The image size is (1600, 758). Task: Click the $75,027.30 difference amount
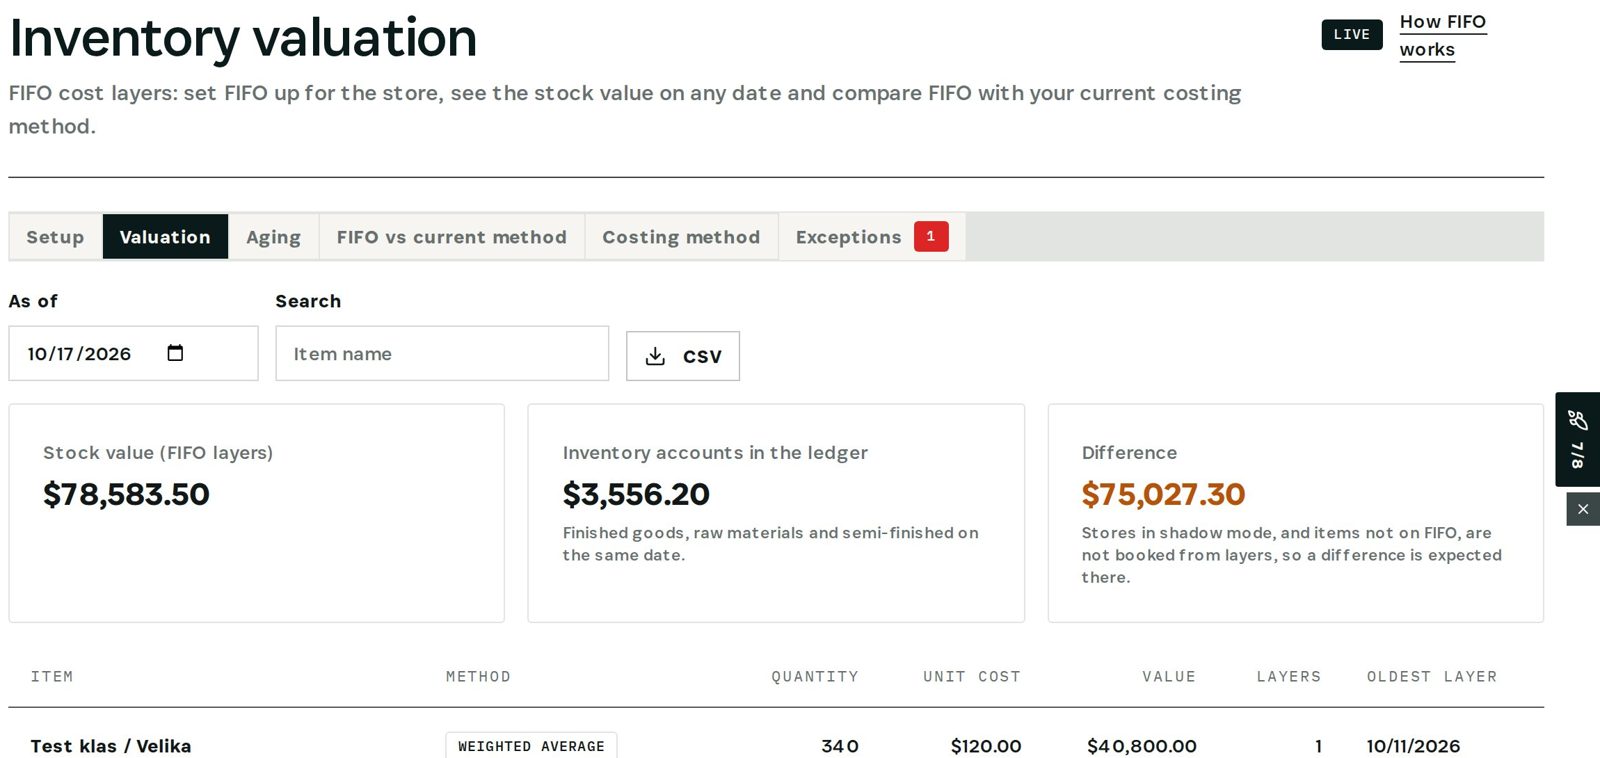point(1163,494)
